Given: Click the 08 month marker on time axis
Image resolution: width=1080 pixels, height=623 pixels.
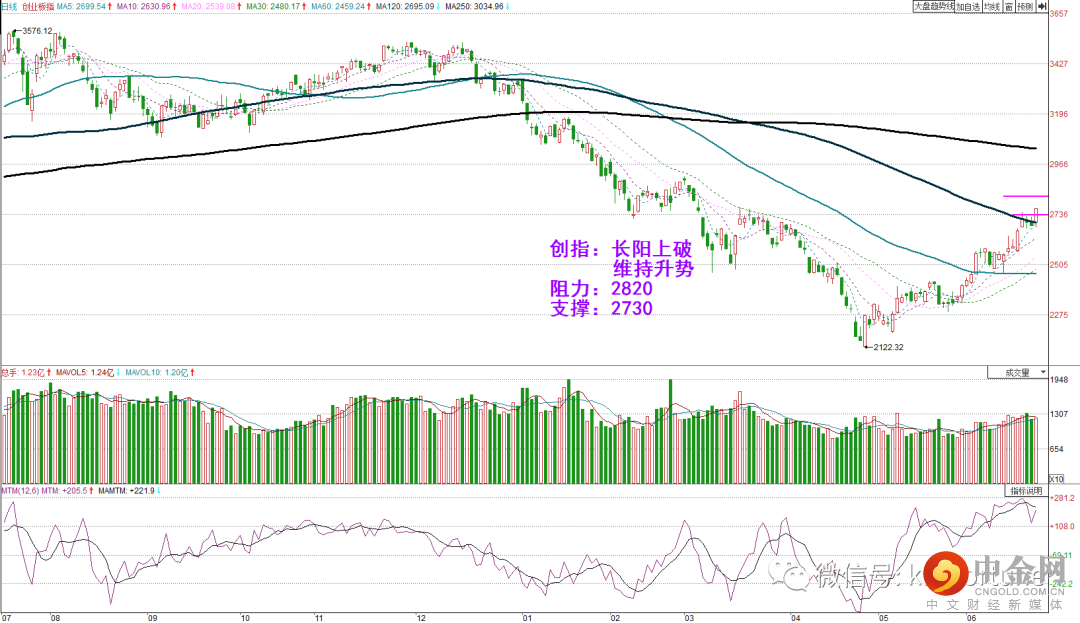Looking at the screenshot, I should point(55,618).
